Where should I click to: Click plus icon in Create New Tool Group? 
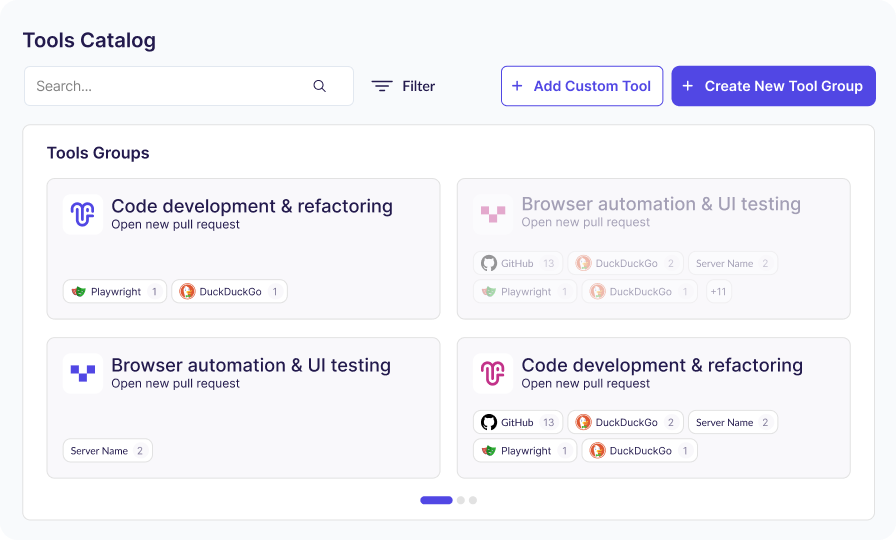coord(687,86)
